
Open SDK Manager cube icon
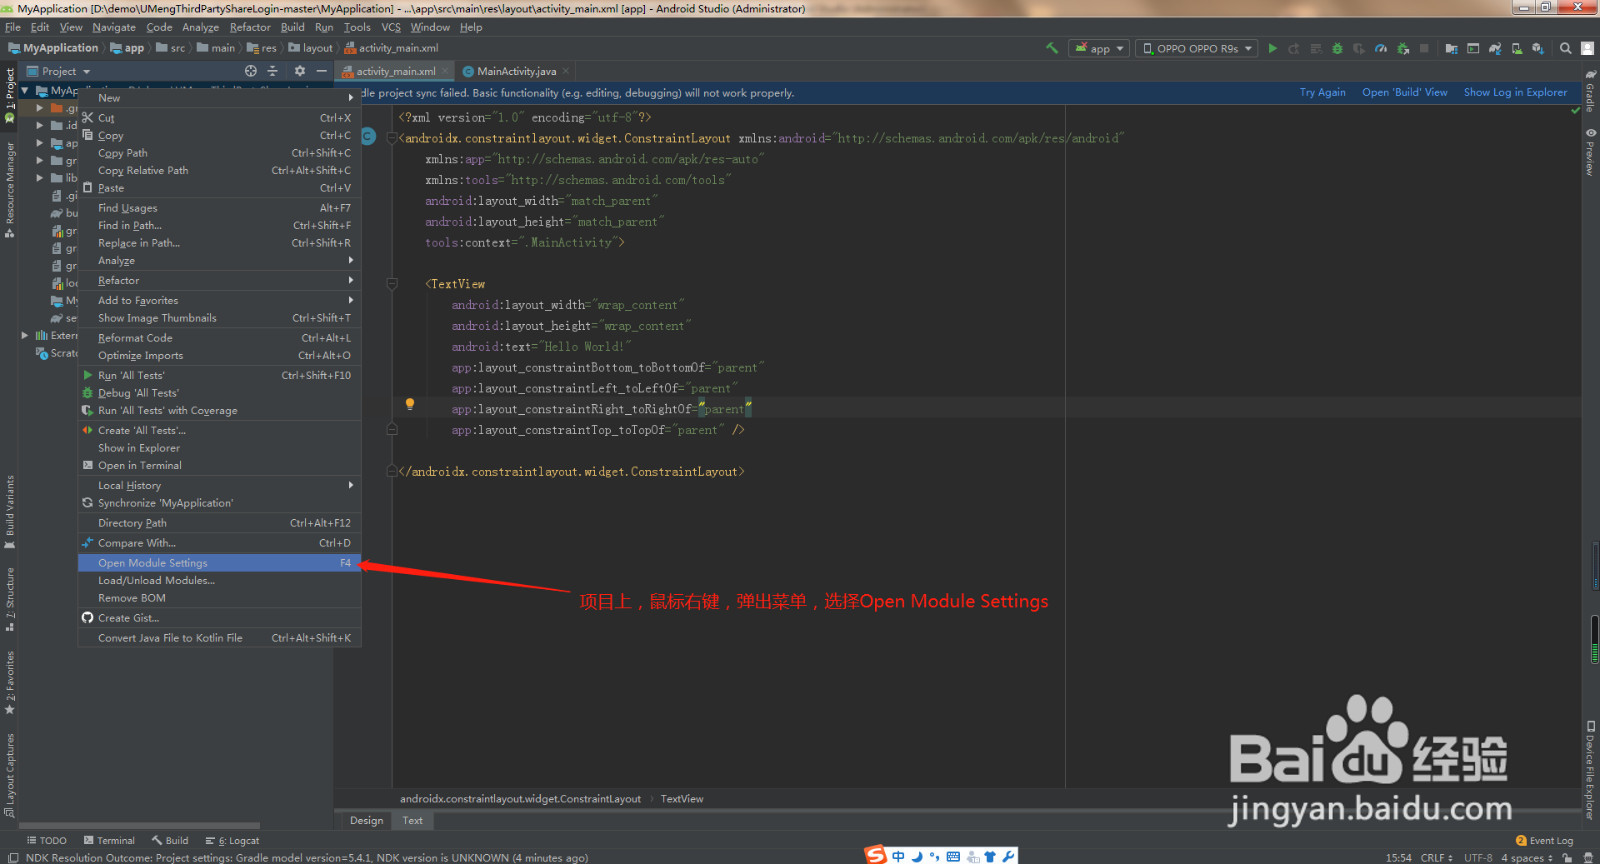(x=1538, y=48)
